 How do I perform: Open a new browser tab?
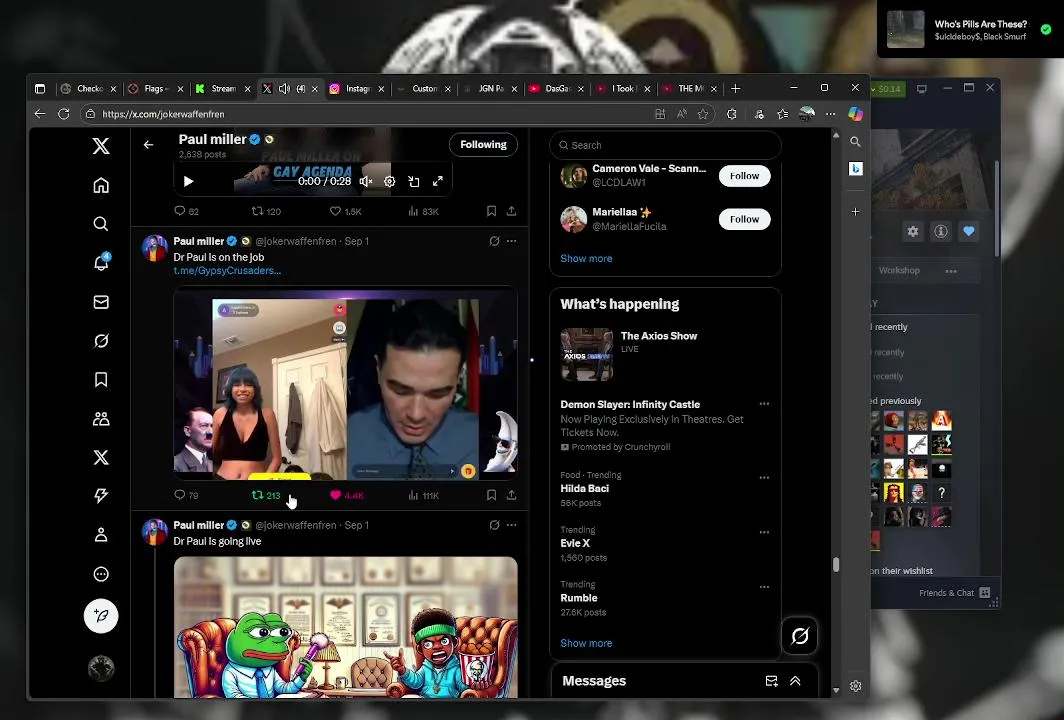pos(736,89)
